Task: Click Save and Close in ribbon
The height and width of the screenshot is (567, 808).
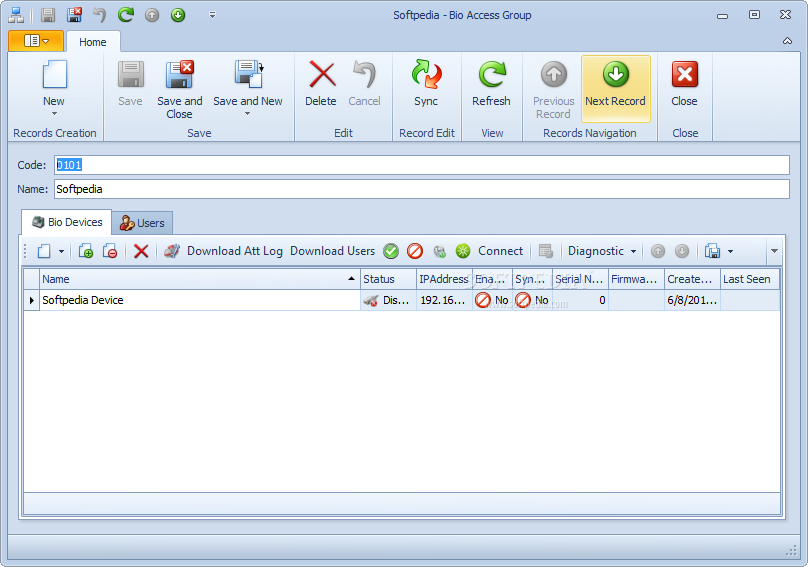Action: (x=179, y=90)
